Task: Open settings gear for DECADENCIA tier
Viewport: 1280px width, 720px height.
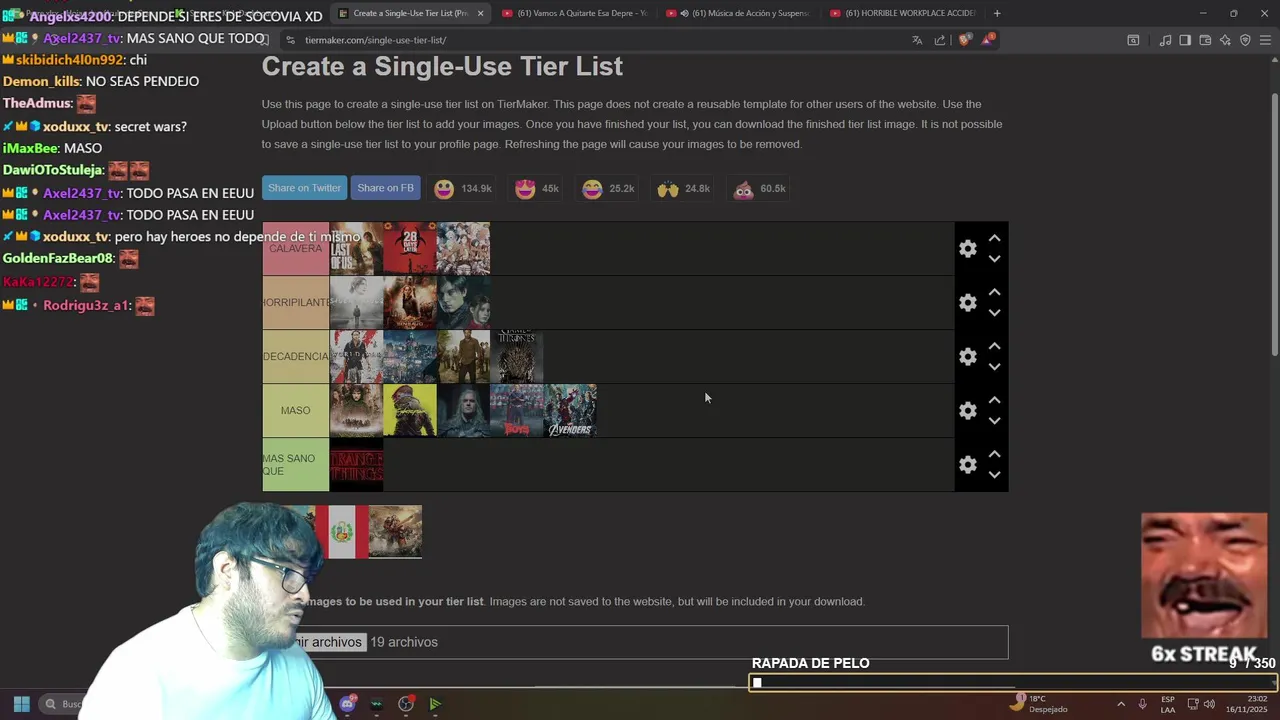Action: coord(967,357)
